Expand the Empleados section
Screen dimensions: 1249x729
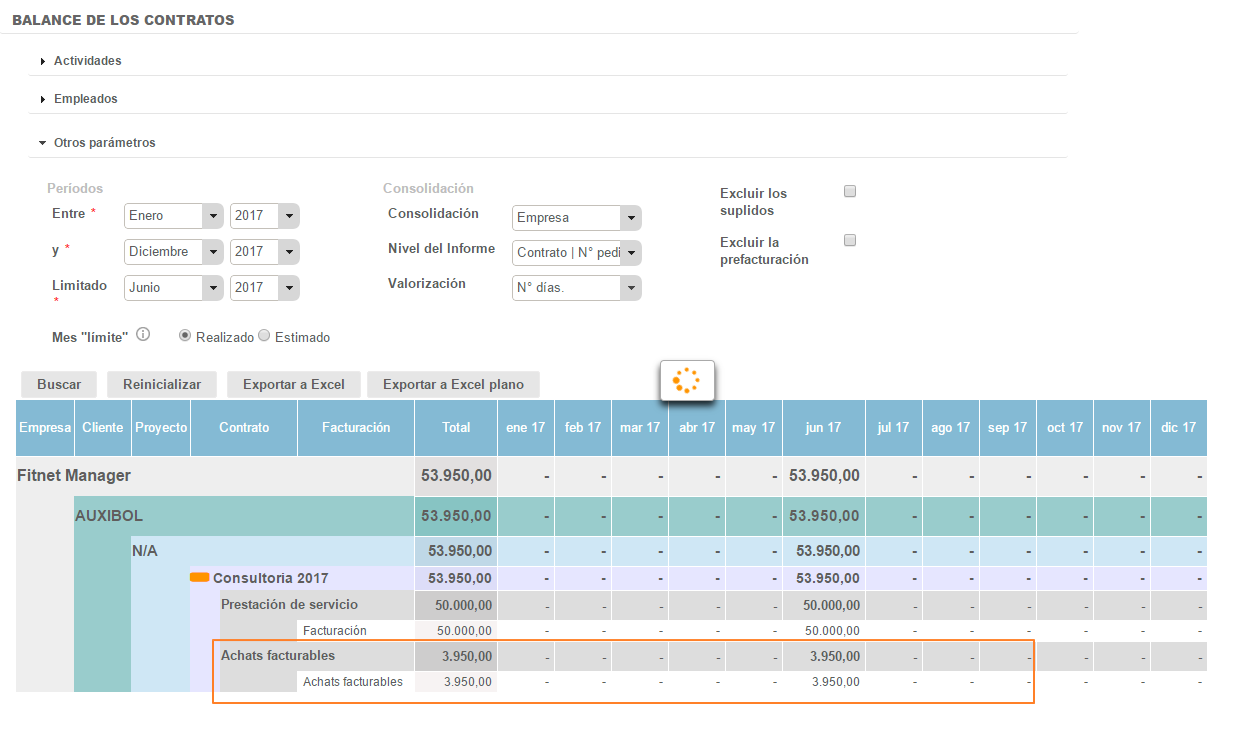(85, 99)
